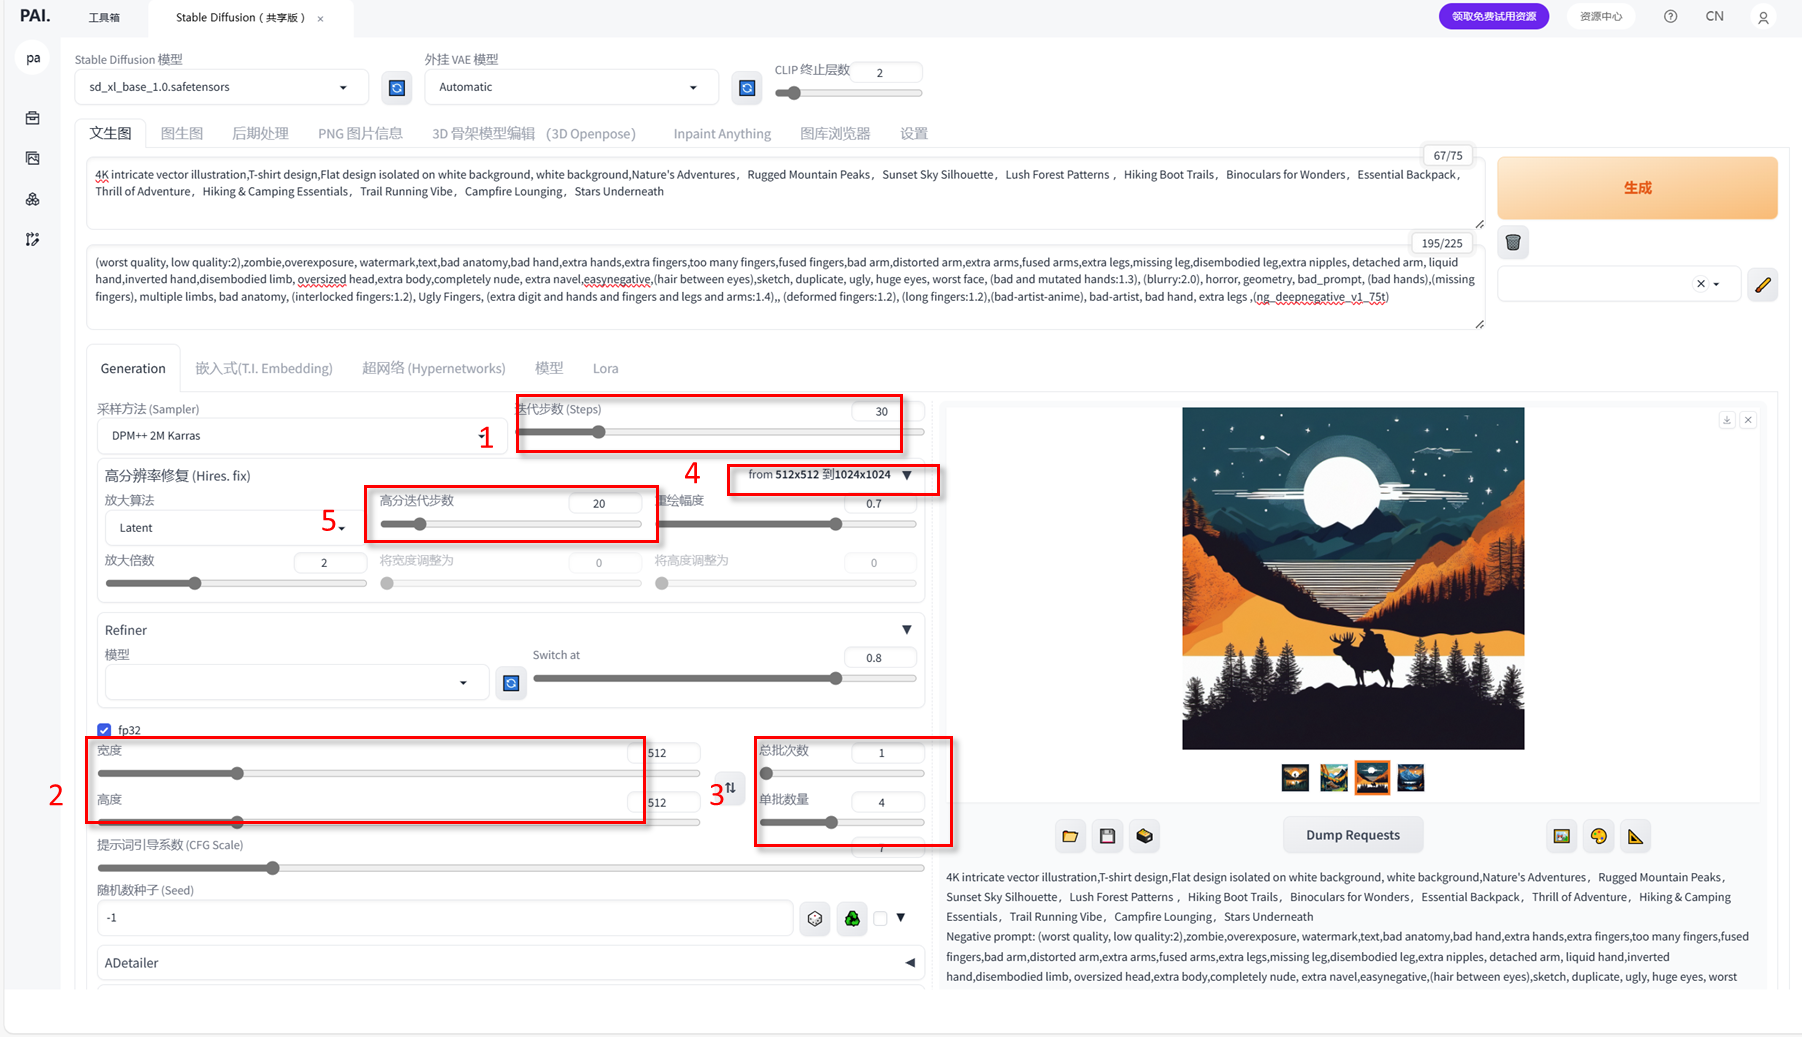1802x1037 pixels.
Task: Select the highlighted orange-bordered result thumbnail
Action: 1372,778
